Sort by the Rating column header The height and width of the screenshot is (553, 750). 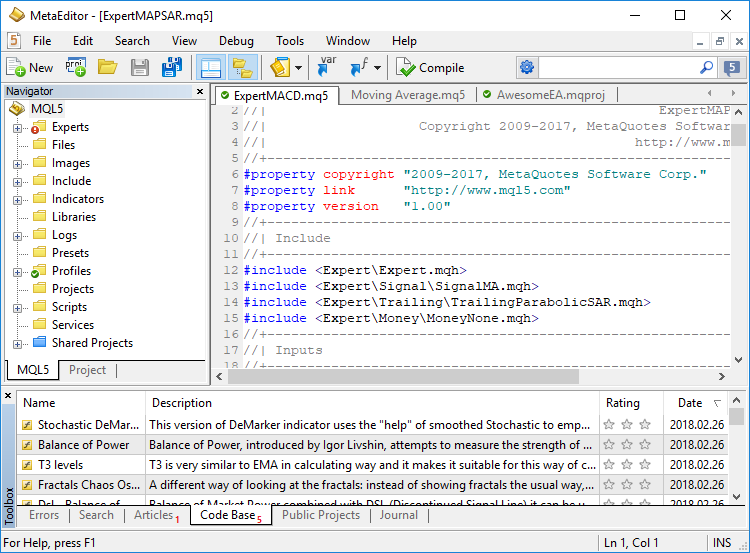tap(631, 403)
